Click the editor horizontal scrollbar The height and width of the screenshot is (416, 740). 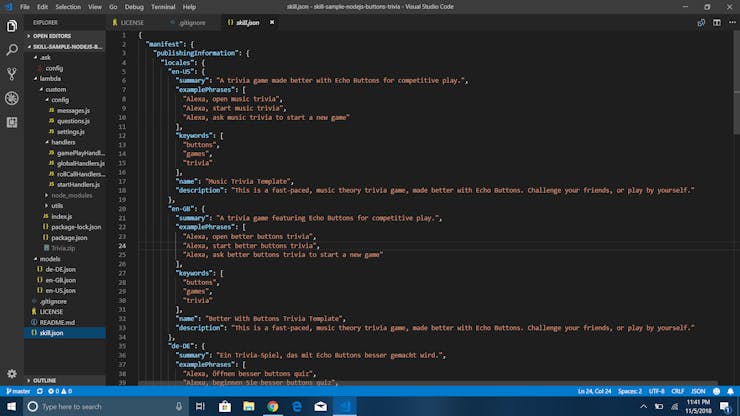[x=427, y=383]
